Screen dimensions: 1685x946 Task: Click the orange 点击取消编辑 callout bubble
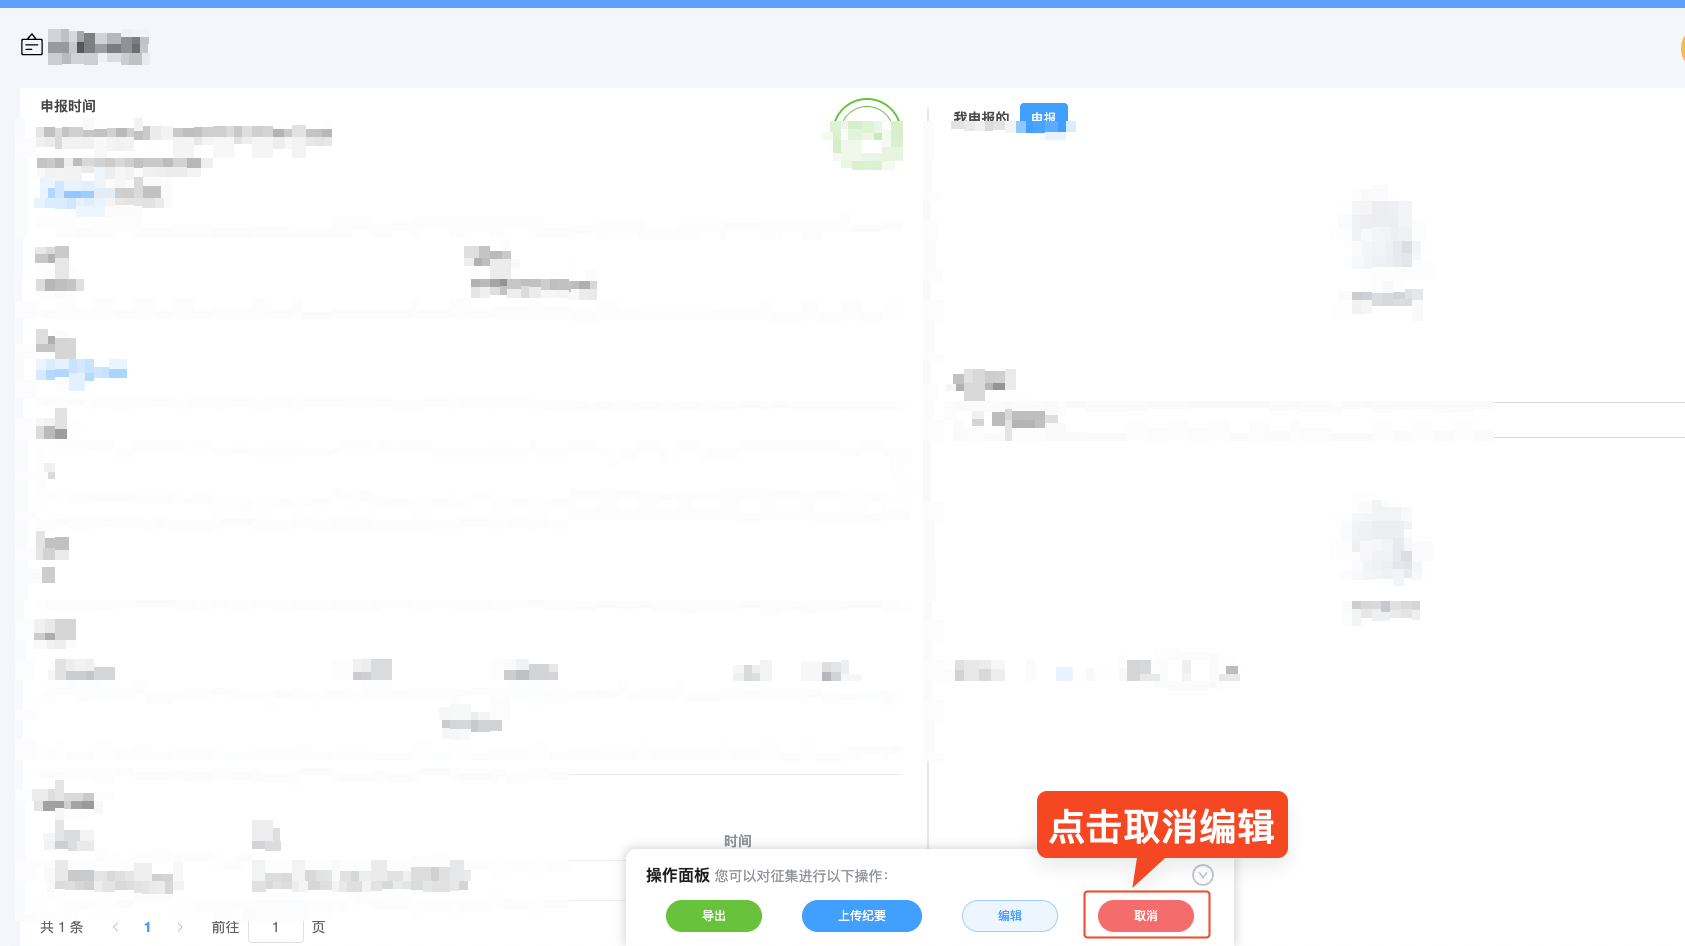[x=1163, y=825]
